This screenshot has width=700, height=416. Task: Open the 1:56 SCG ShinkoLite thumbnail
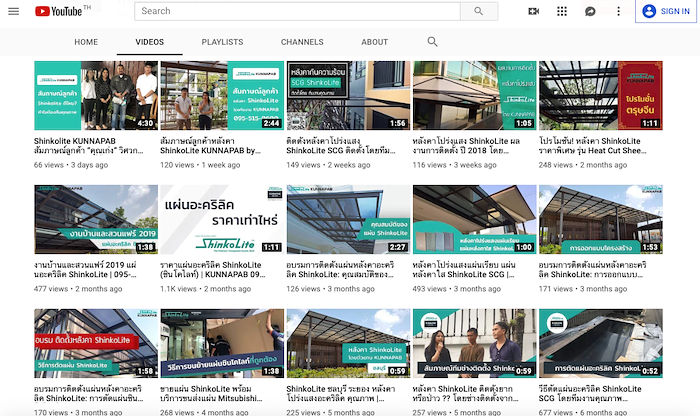[348, 96]
